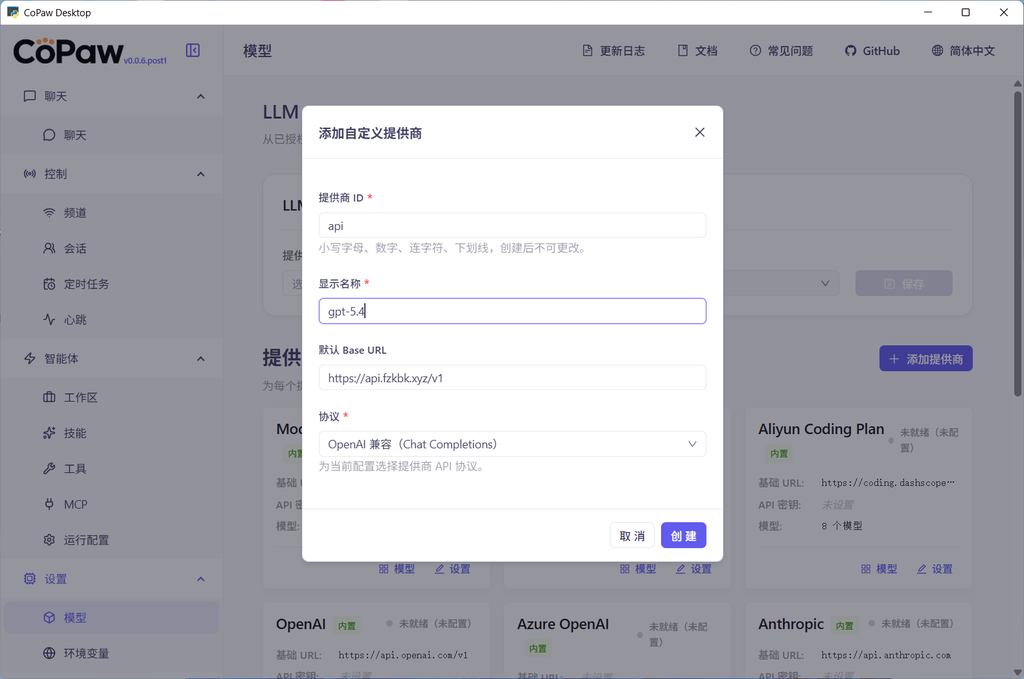Open the 协议 protocol dropdown
Viewport: 1024px width, 679px height.
point(512,444)
